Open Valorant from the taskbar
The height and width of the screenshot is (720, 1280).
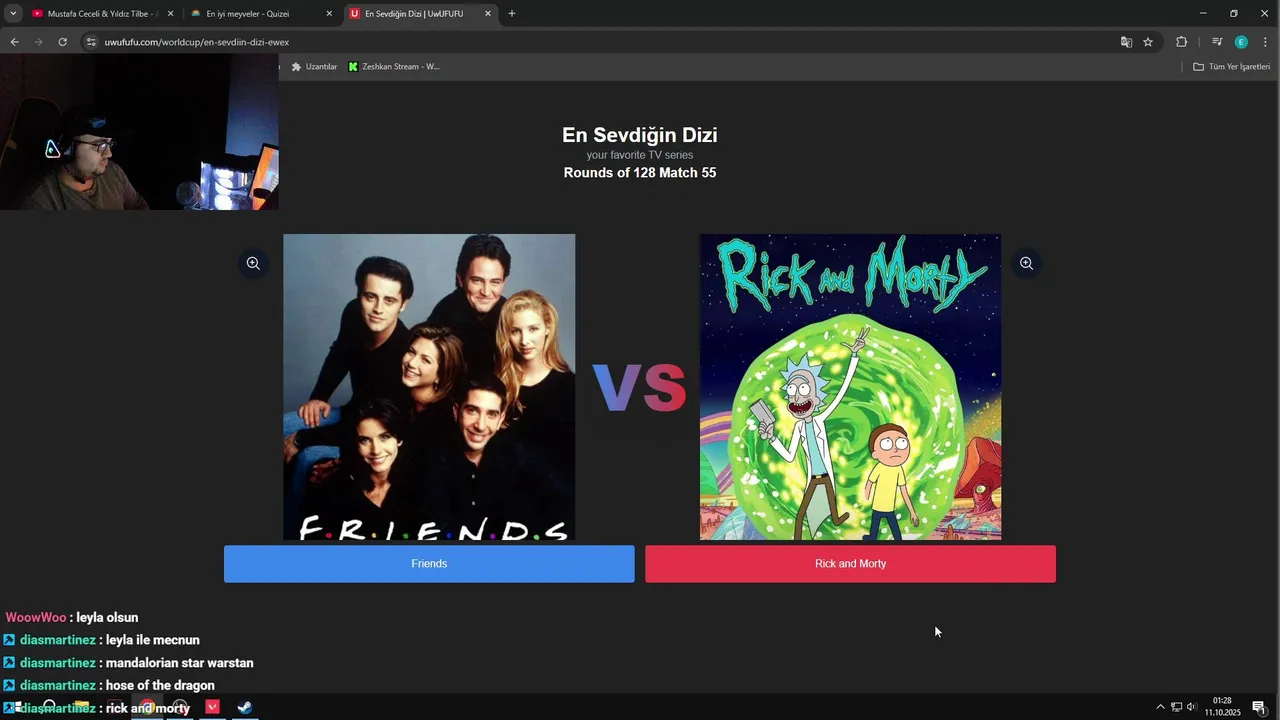pos(212,707)
